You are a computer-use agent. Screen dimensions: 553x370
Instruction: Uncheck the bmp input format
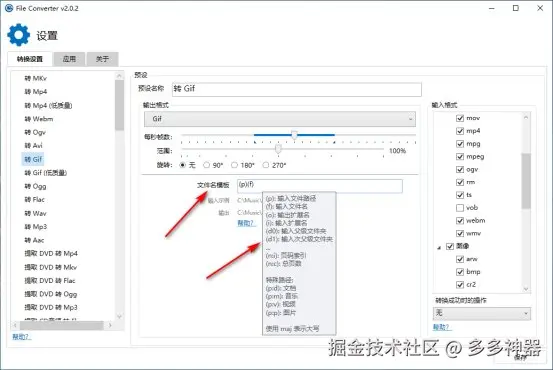(x=460, y=272)
